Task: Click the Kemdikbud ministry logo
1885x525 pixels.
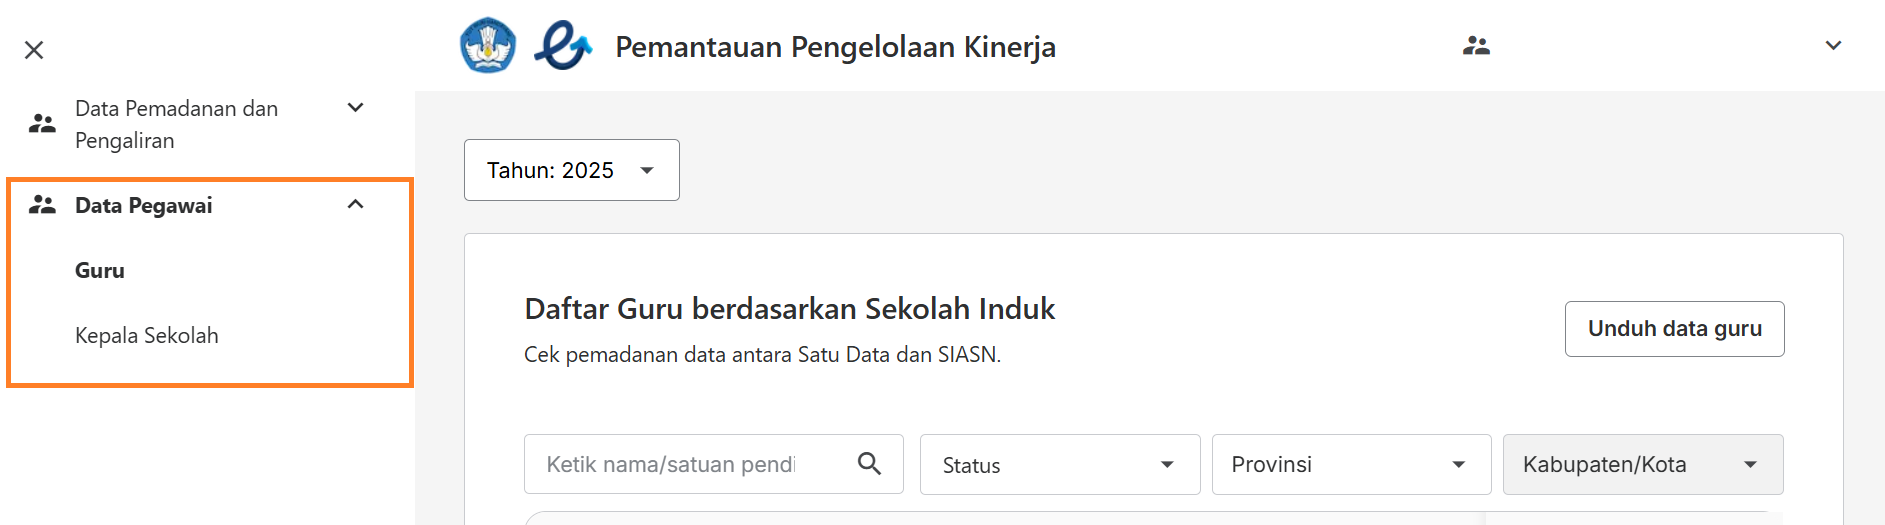Action: 488,46
